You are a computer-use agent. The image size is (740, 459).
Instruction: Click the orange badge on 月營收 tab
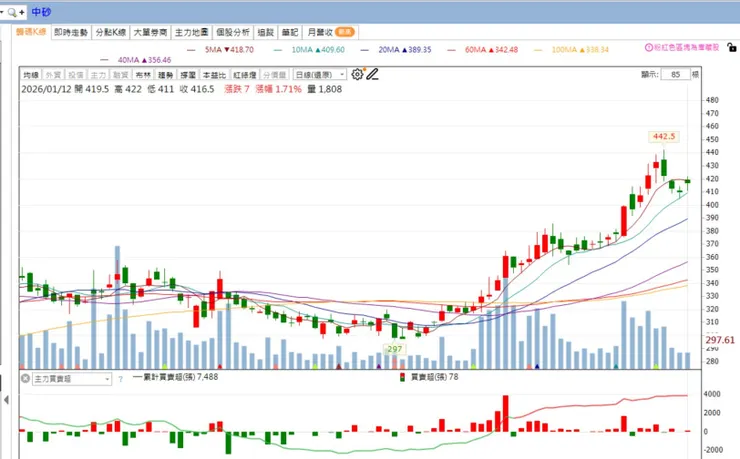pos(344,32)
